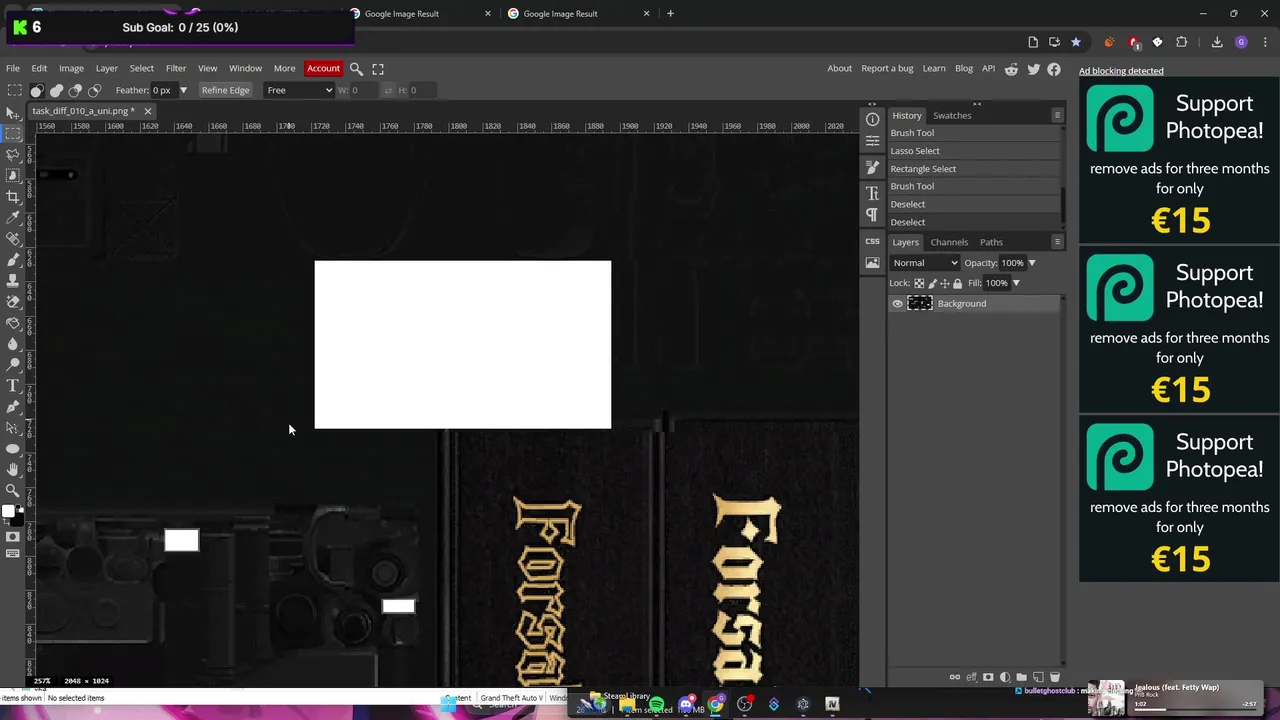Viewport: 1280px width, 720px height.
Task: Open the Learn link
Action: click(x=934, y=69)
